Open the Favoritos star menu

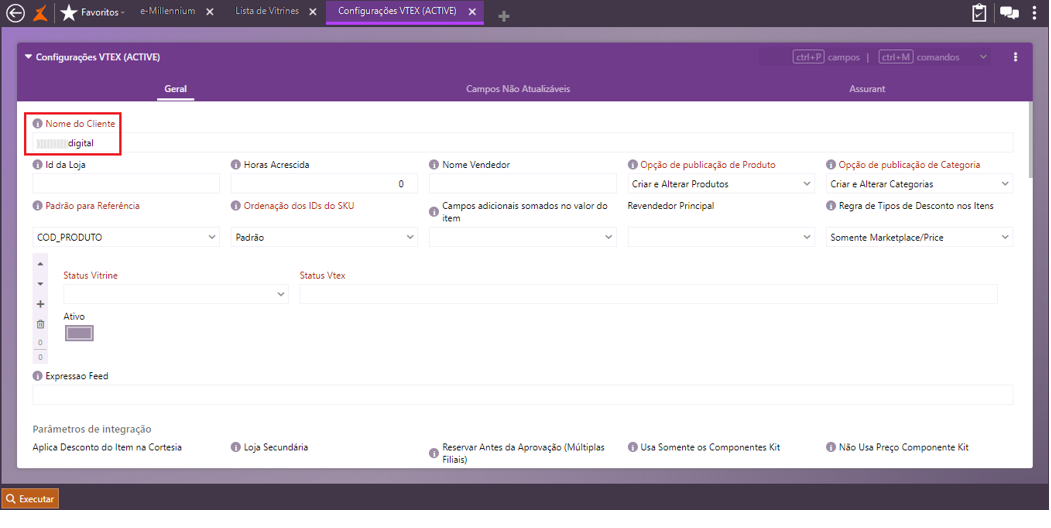coord(92,13)
